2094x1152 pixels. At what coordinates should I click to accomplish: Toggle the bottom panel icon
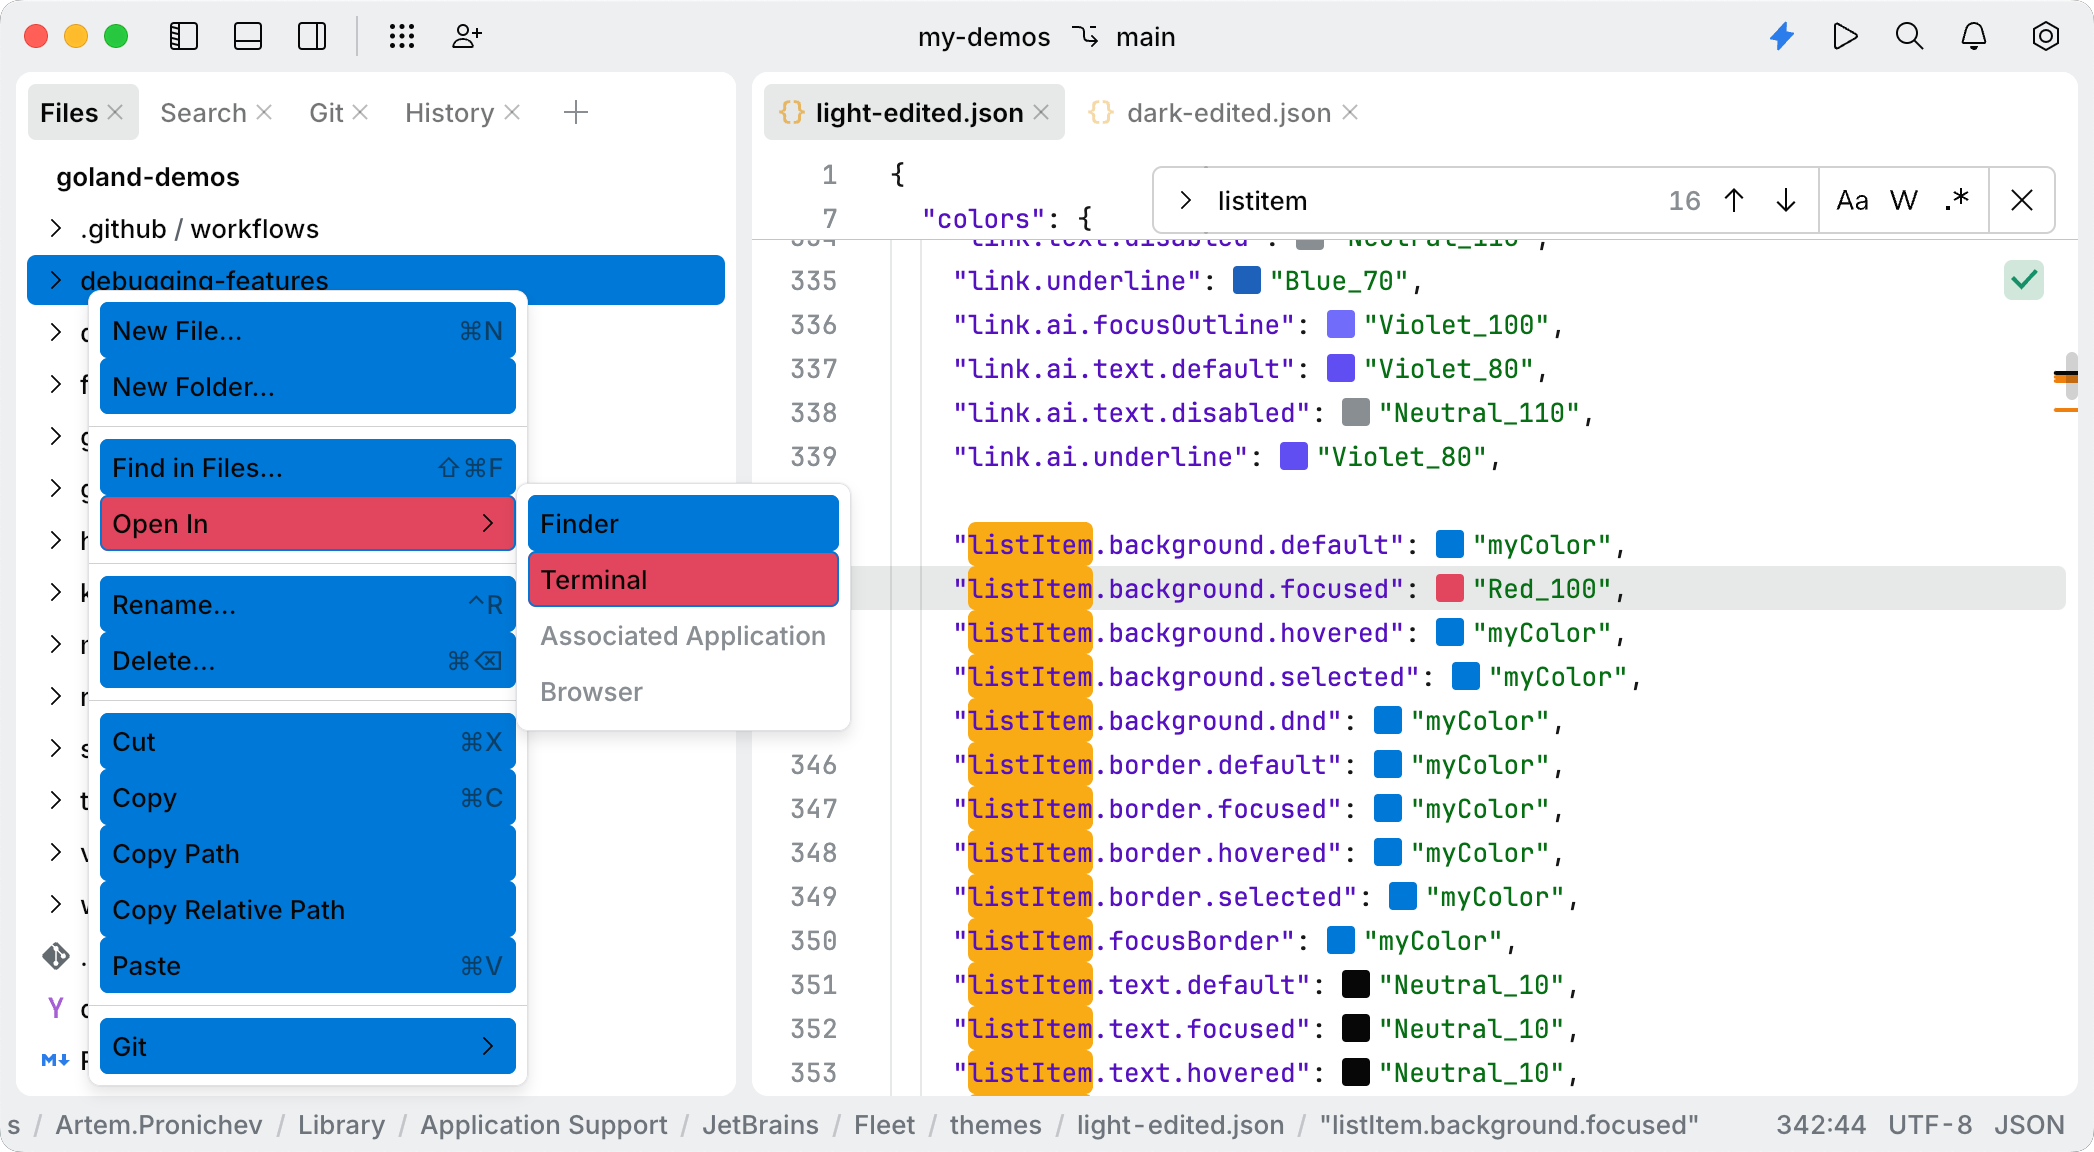pos(247,37)
